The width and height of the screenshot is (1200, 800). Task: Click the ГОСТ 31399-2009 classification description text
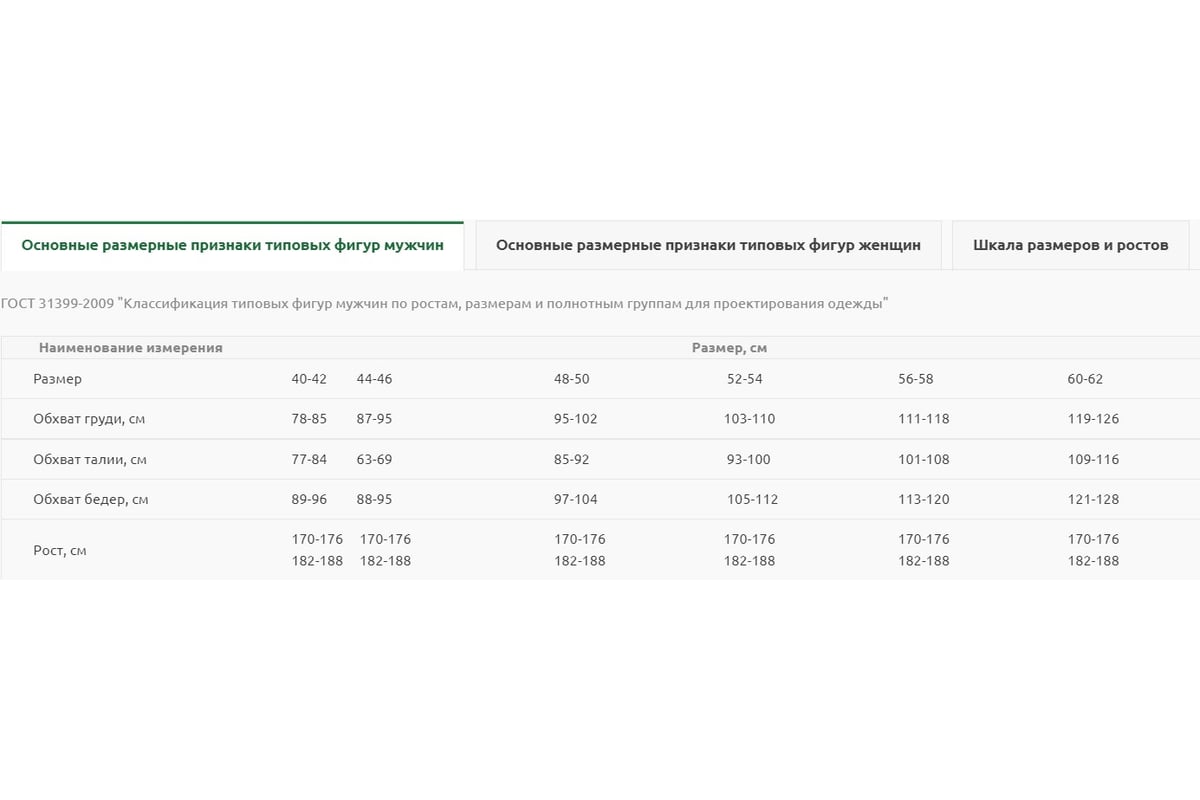tap(445, 303)
